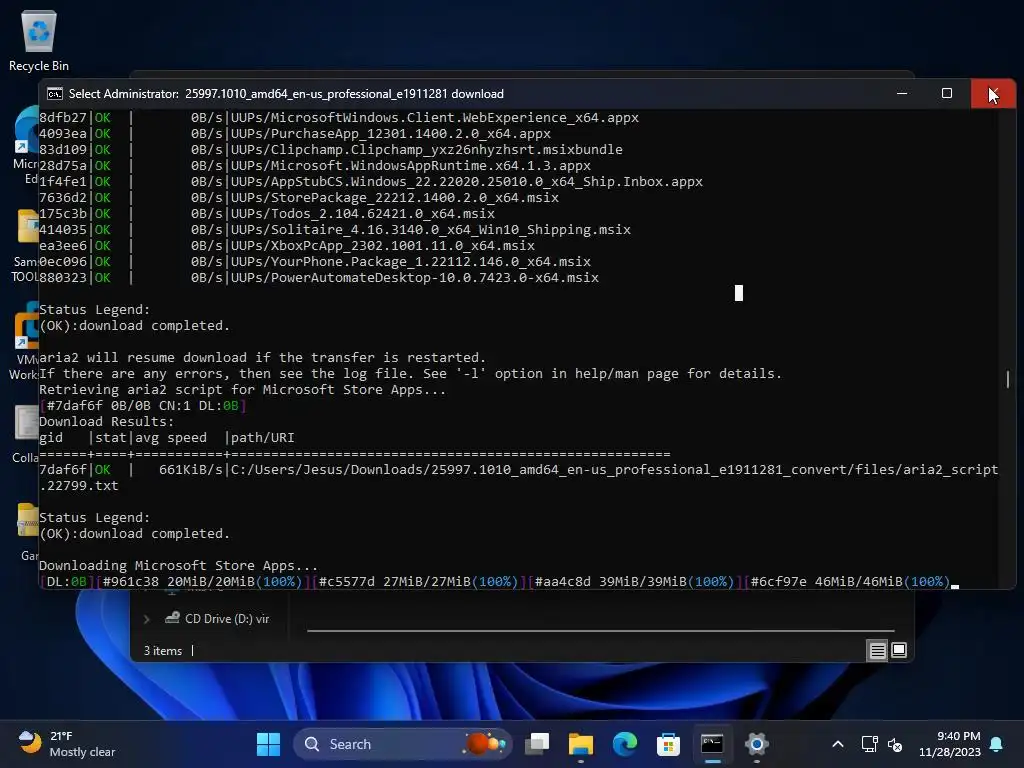
Task: Click the 'Download Results:' console line
Action: coord(106,422)
